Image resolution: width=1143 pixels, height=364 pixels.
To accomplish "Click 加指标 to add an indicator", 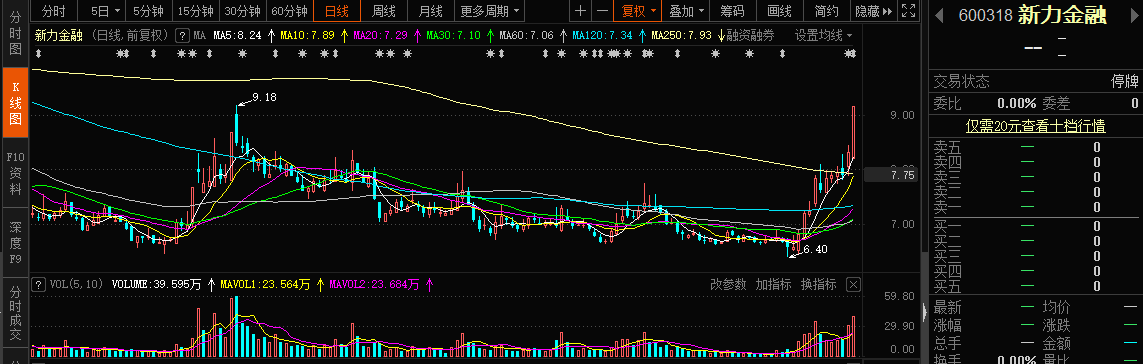I will (x=773, y=284).
